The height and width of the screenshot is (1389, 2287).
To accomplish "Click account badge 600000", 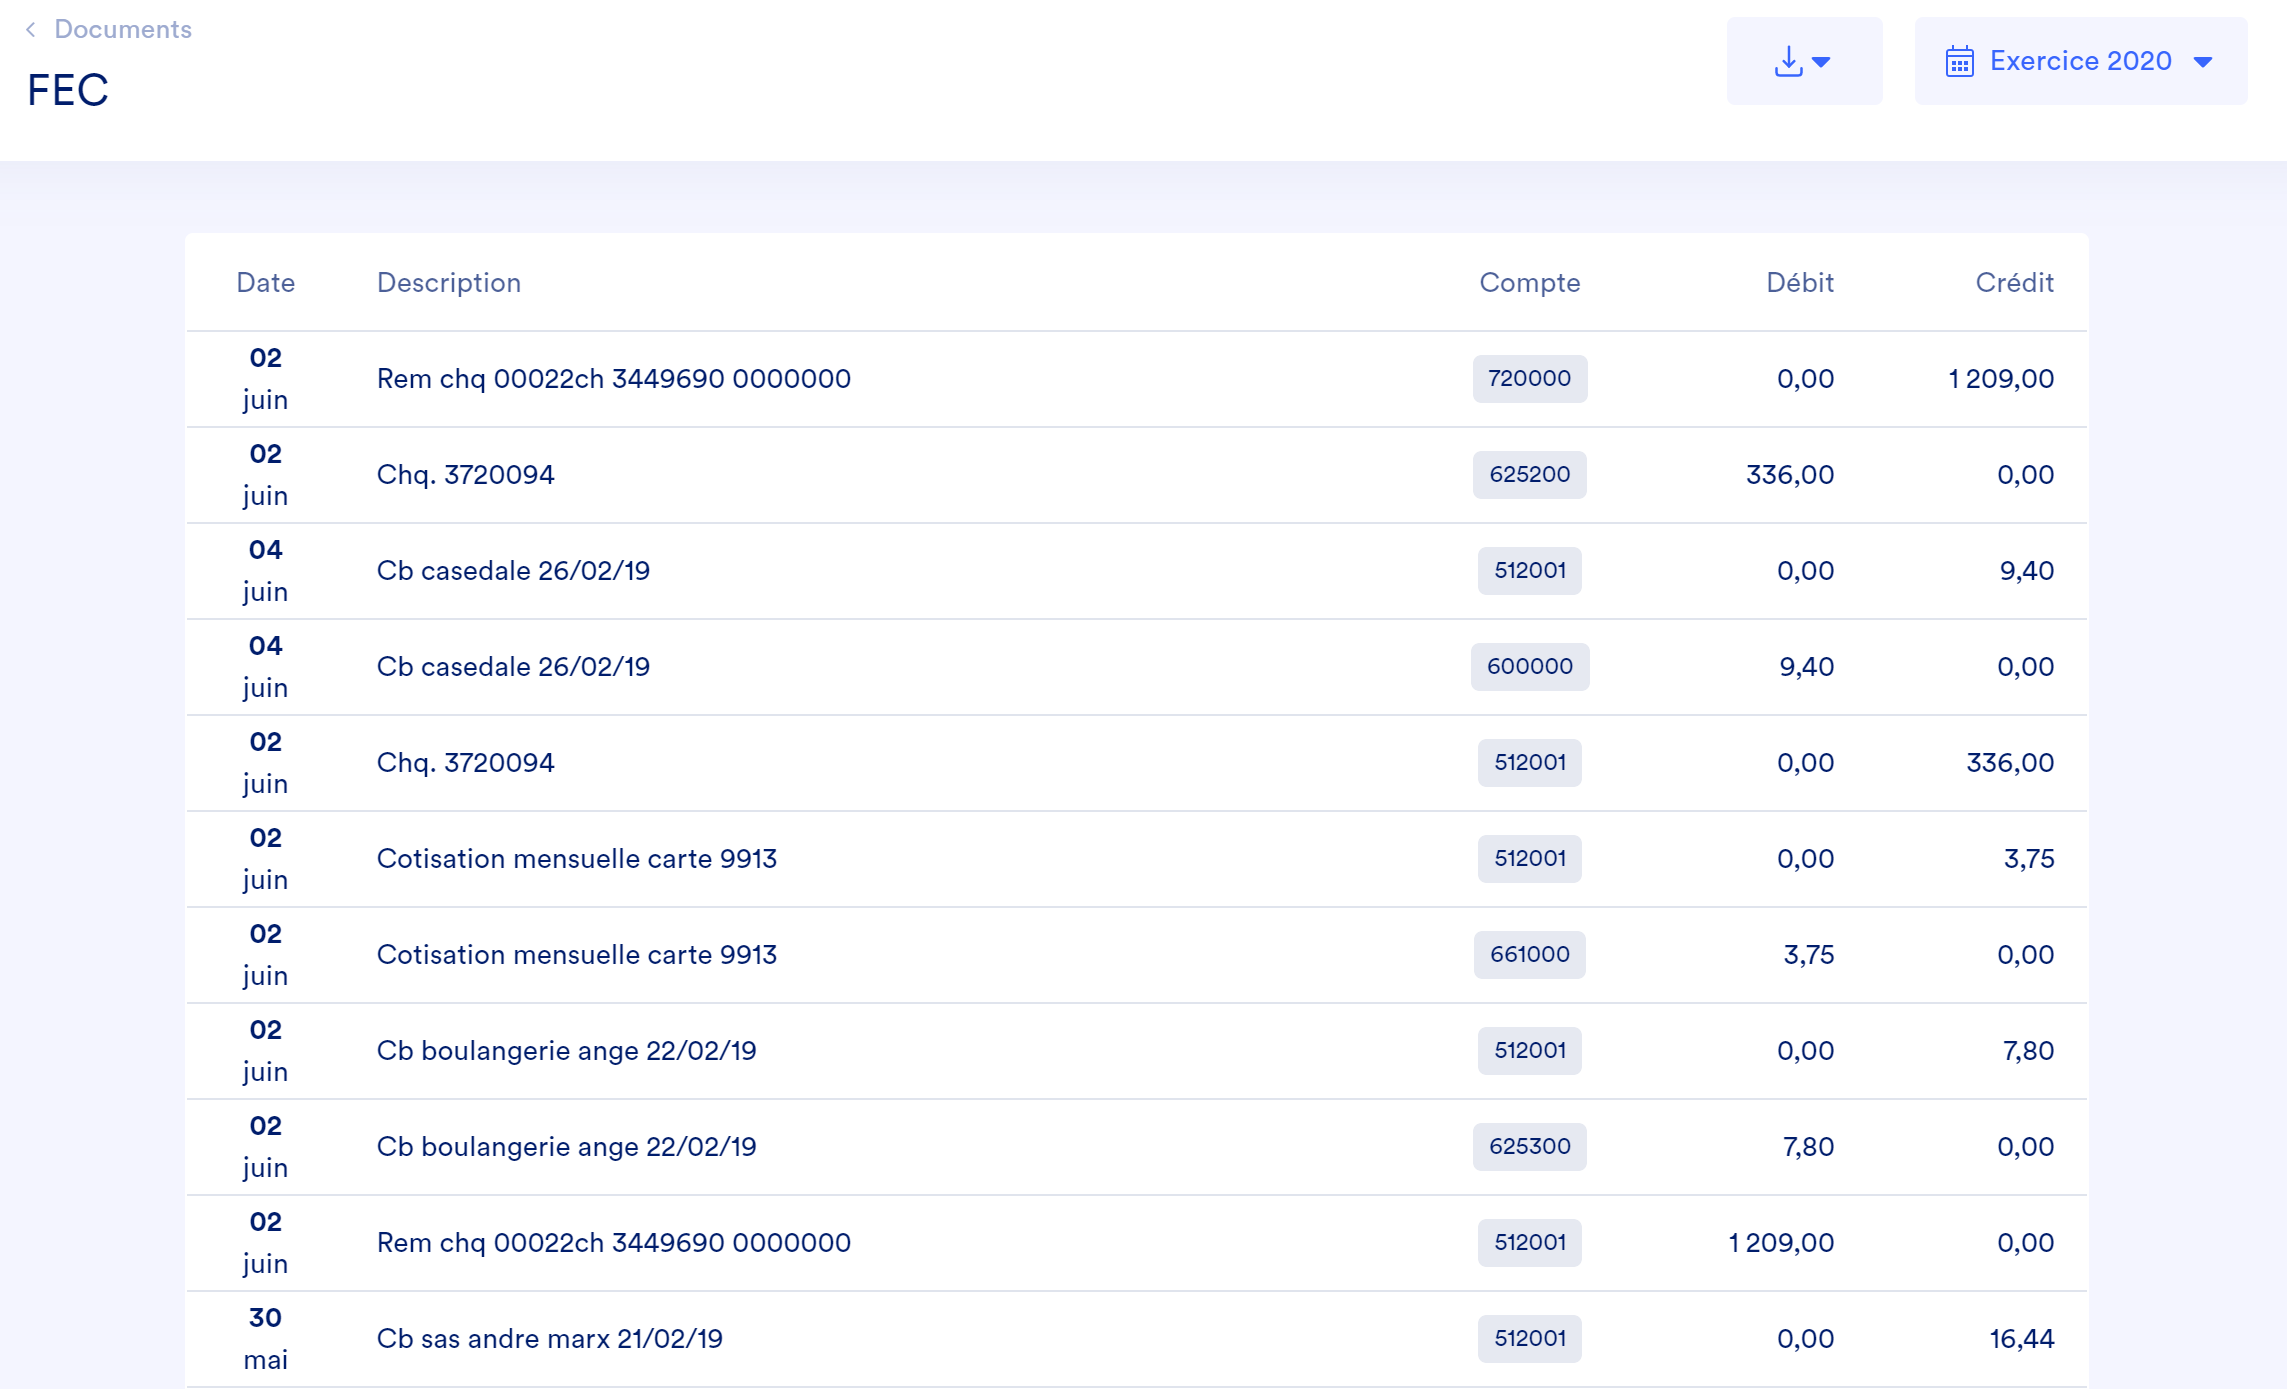I will 1529,667.
